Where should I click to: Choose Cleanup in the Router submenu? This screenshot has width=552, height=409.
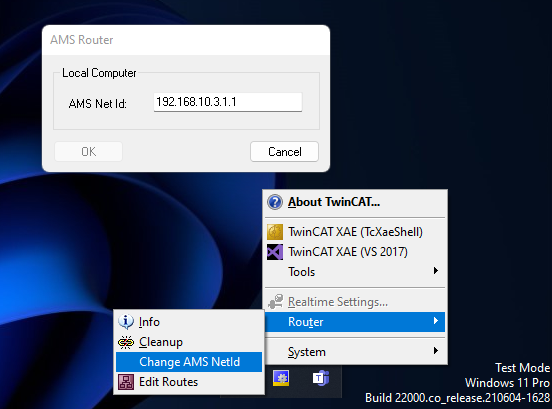pyautogui.click(x=189, y=342)
